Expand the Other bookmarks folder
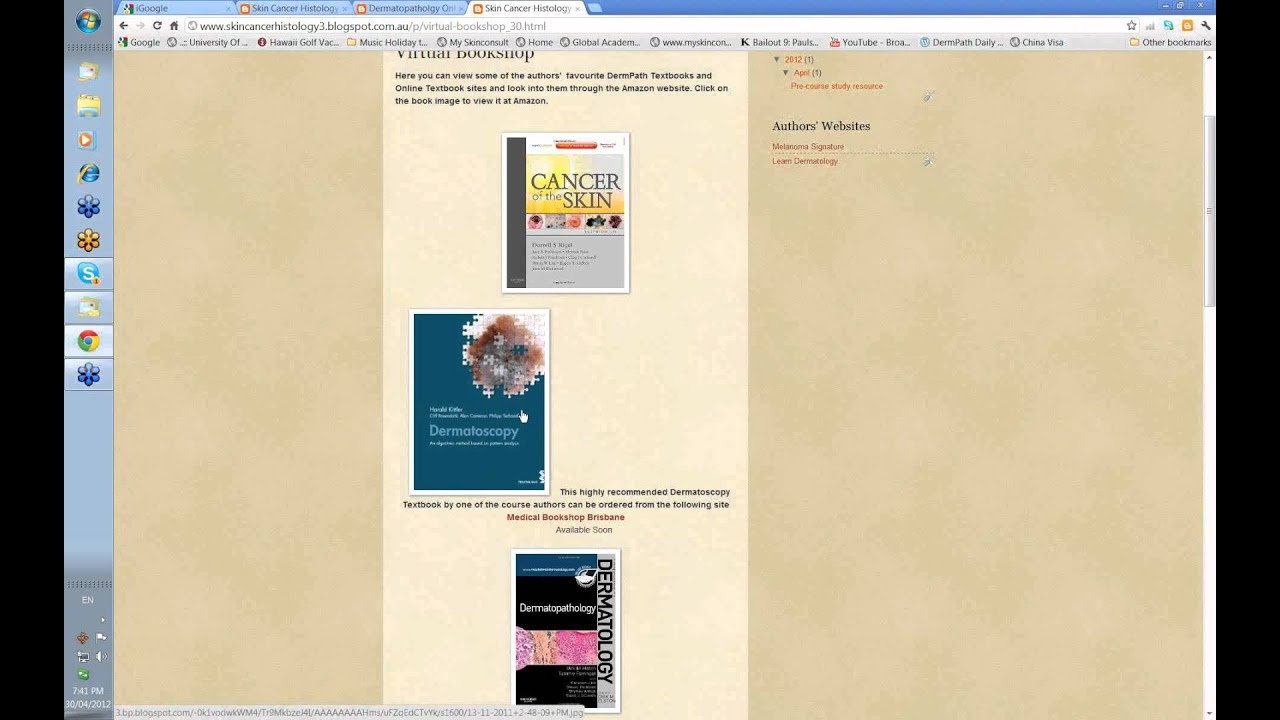The width and height of the screenshot is (1280, 720). 1170,43
